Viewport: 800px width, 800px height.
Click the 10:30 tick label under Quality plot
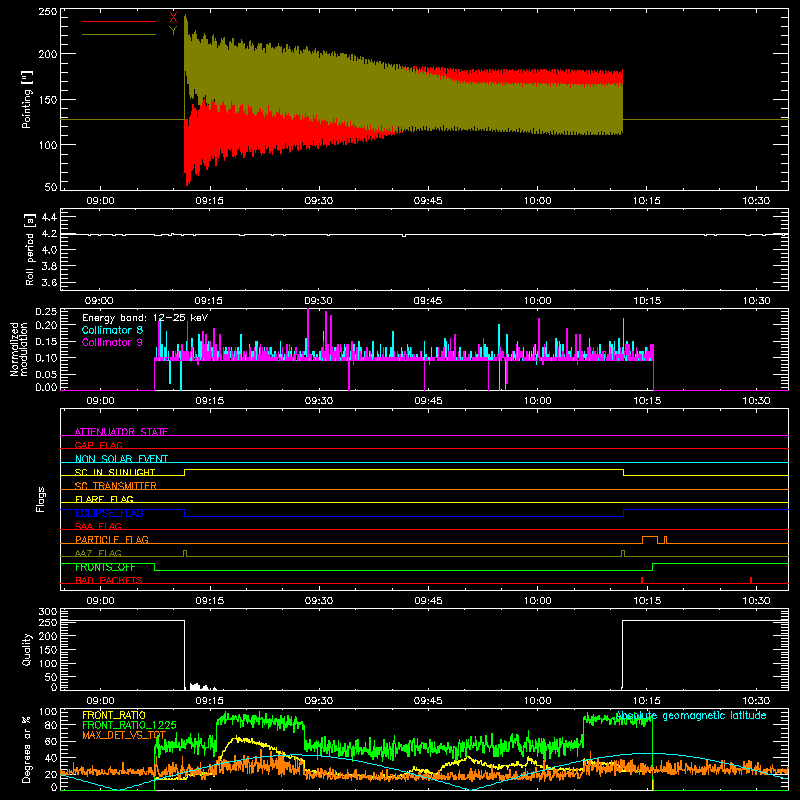(756, 701)
